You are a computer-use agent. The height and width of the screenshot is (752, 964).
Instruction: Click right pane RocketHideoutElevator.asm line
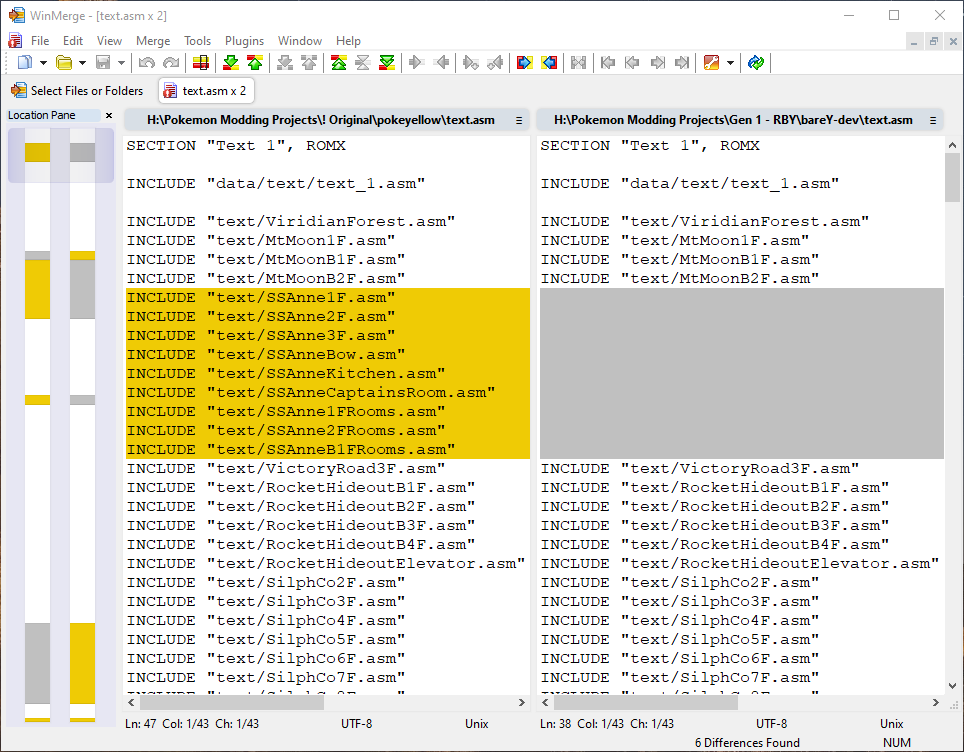point(741,563)
